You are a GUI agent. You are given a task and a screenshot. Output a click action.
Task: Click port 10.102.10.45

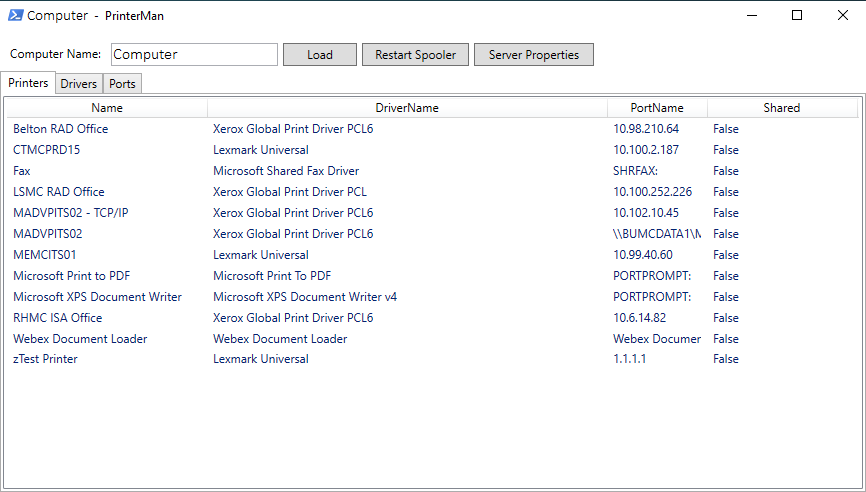646,213
